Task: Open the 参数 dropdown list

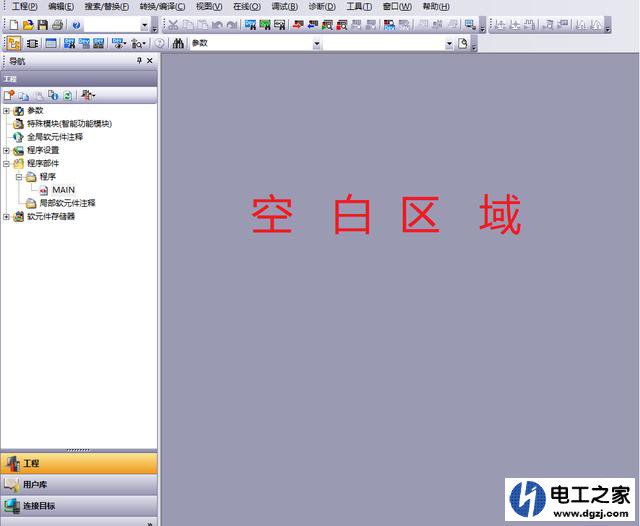Action: [317, 44]
